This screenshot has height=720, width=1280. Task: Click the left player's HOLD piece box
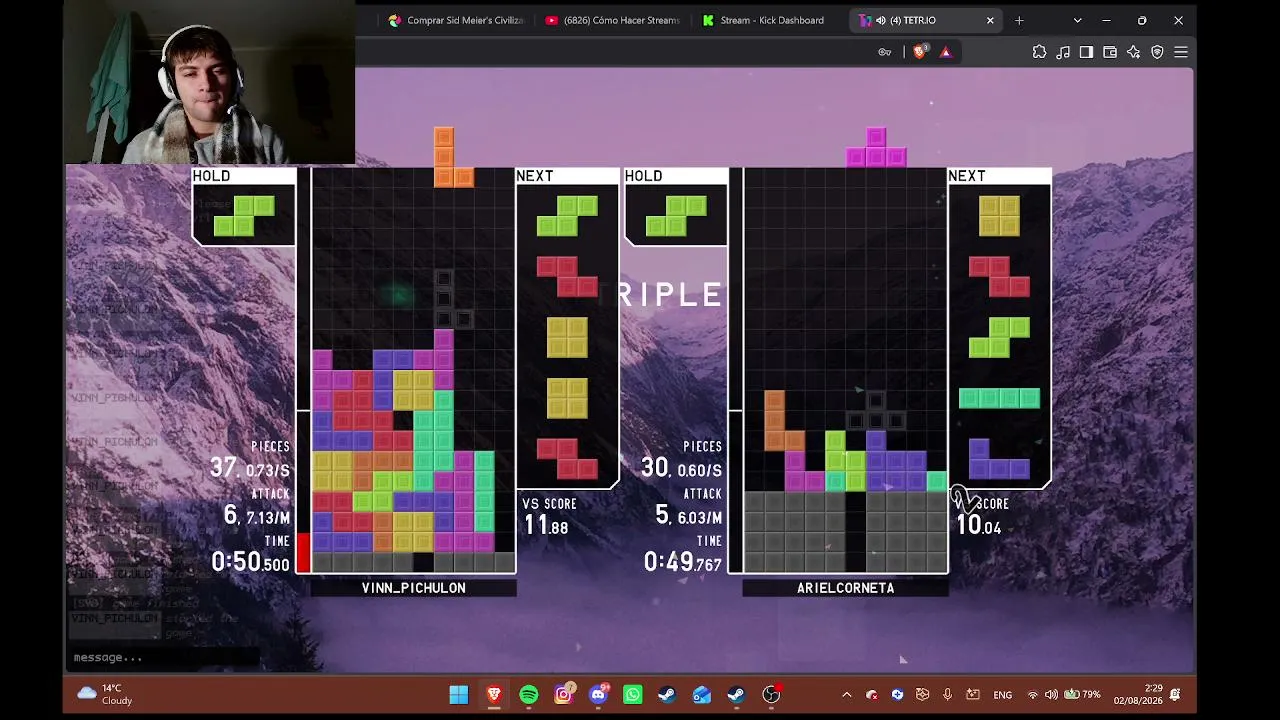point(244,206)
